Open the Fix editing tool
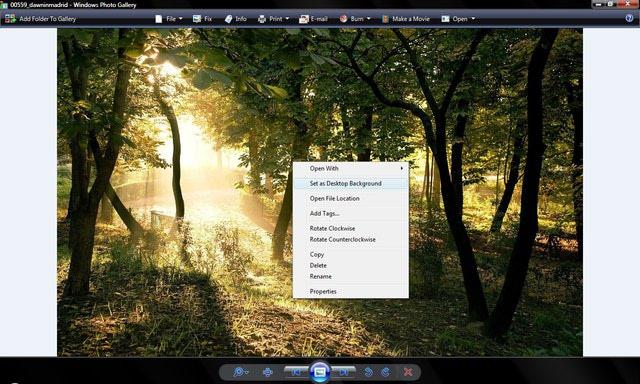Screen dimensions: 640x384 tap(202, 19)
